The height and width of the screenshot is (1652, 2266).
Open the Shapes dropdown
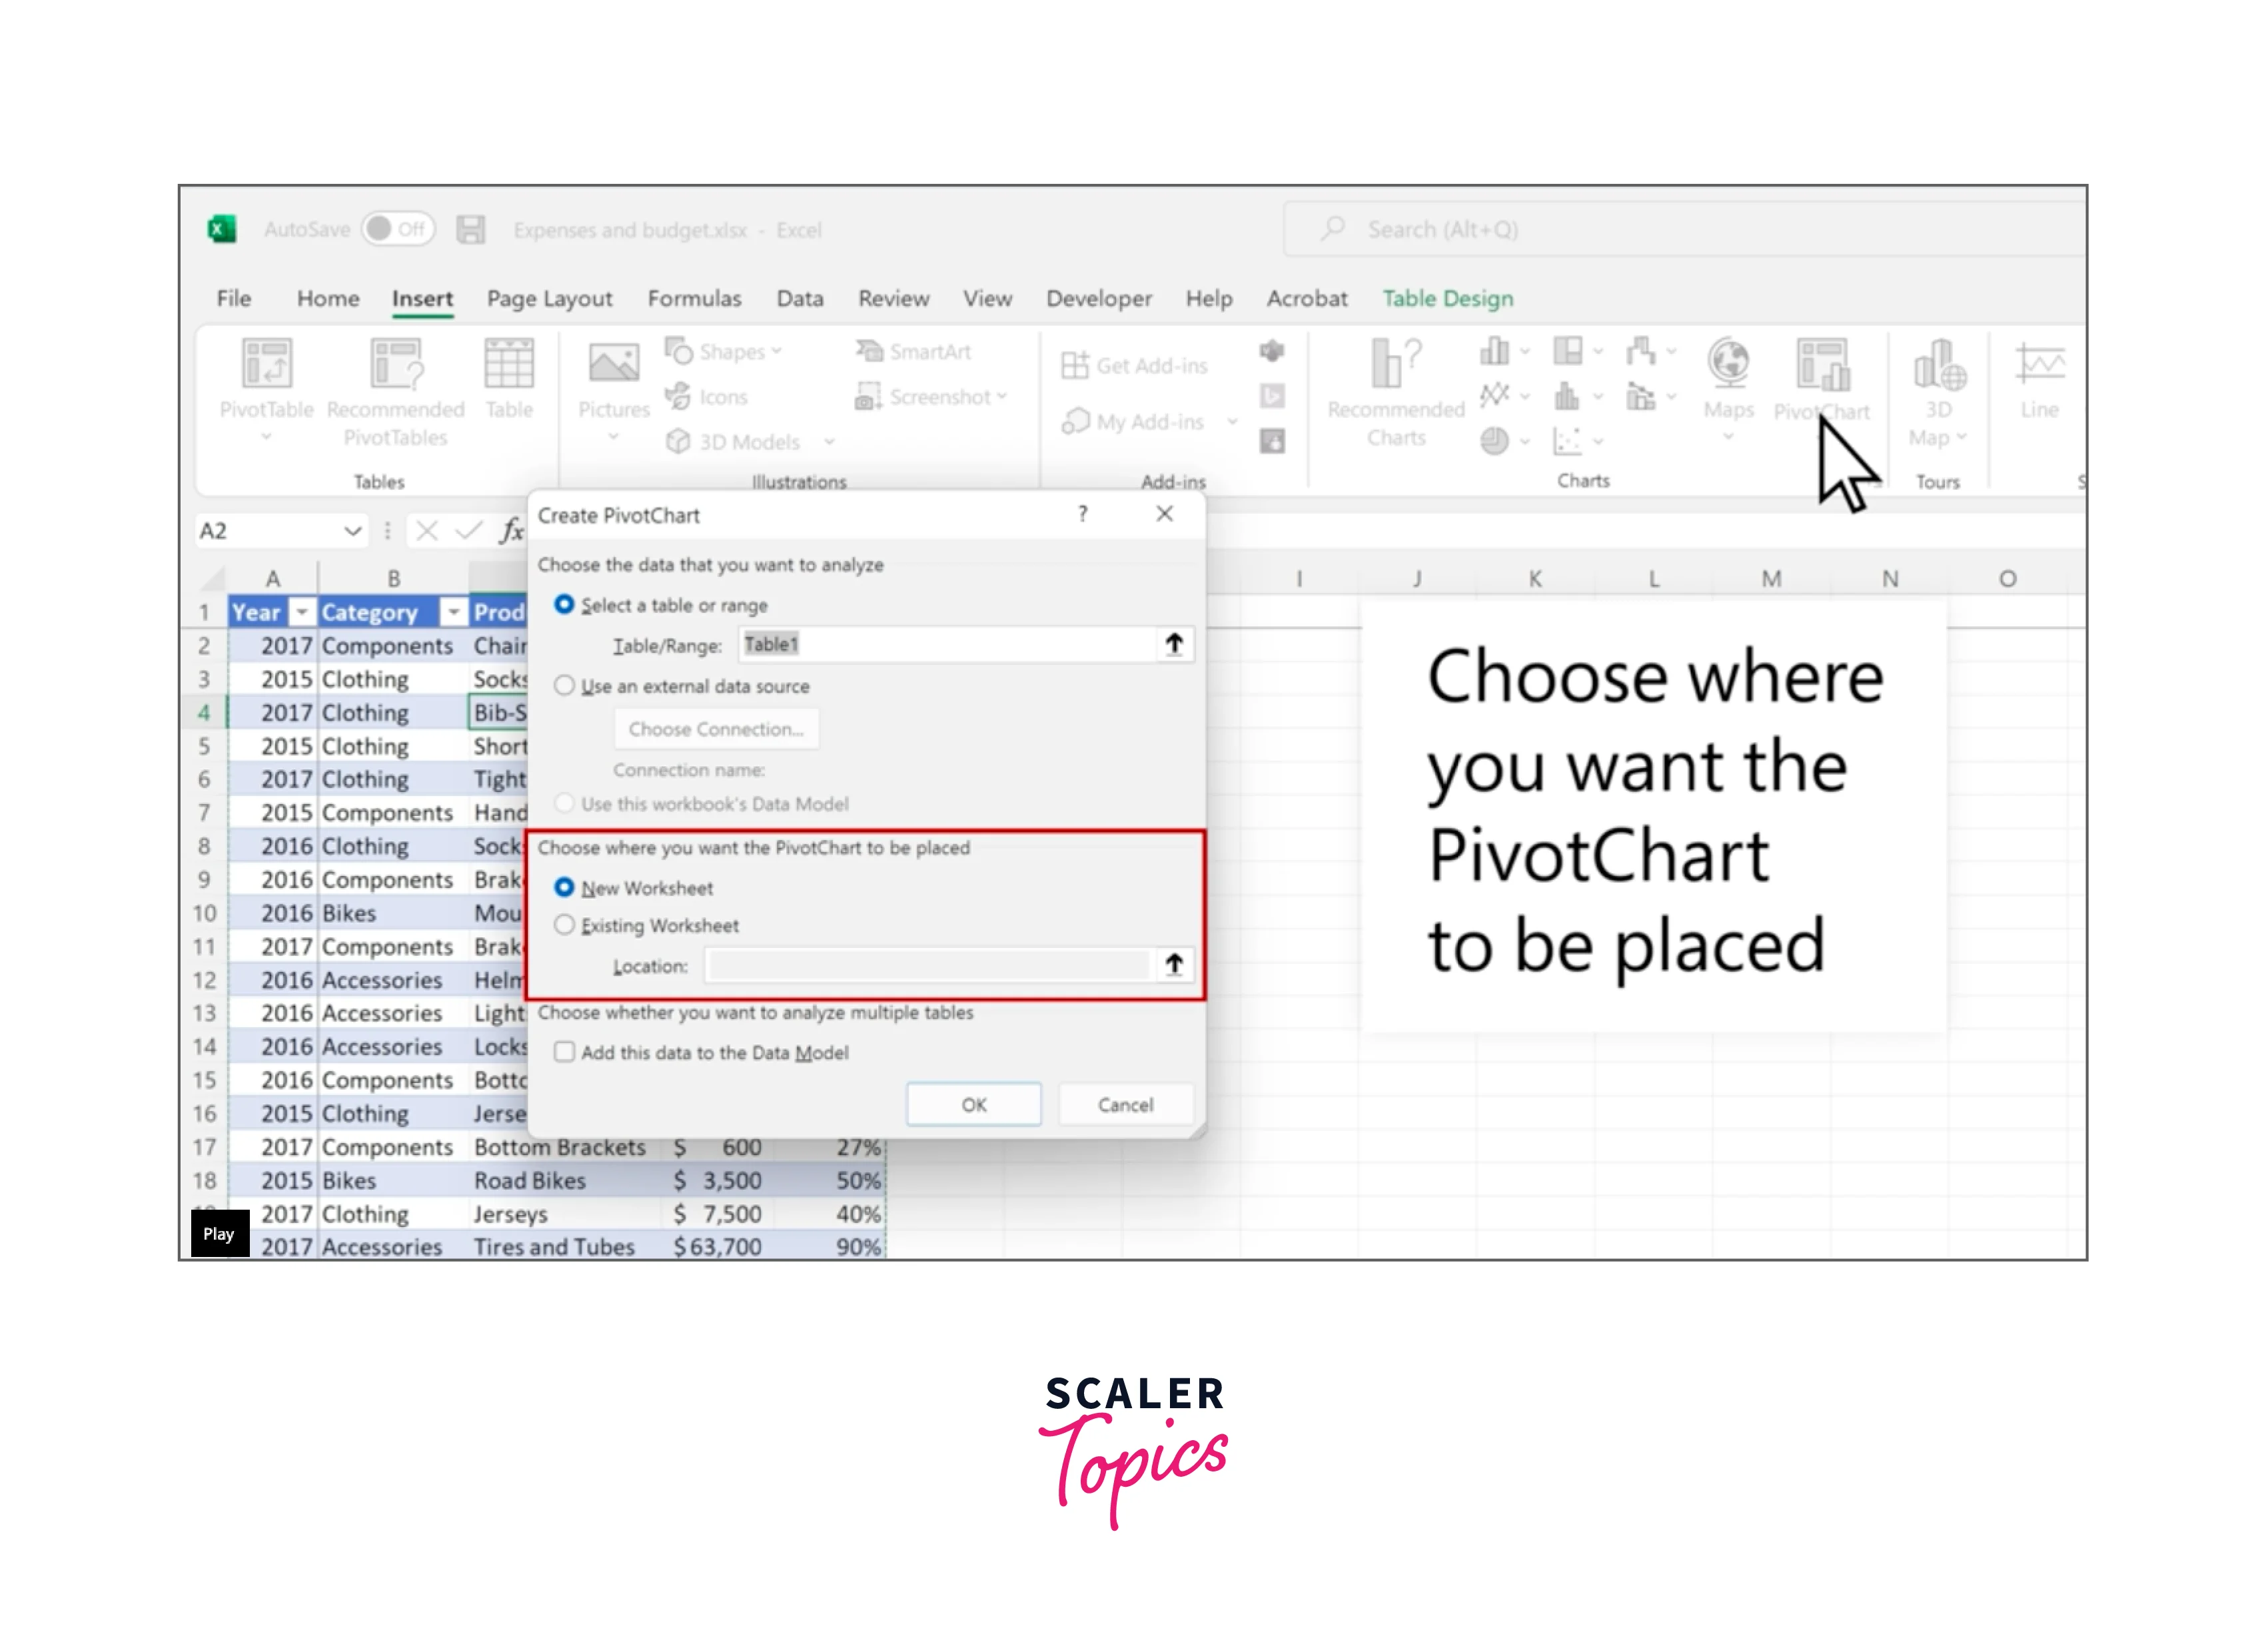(x=731, y=352)
